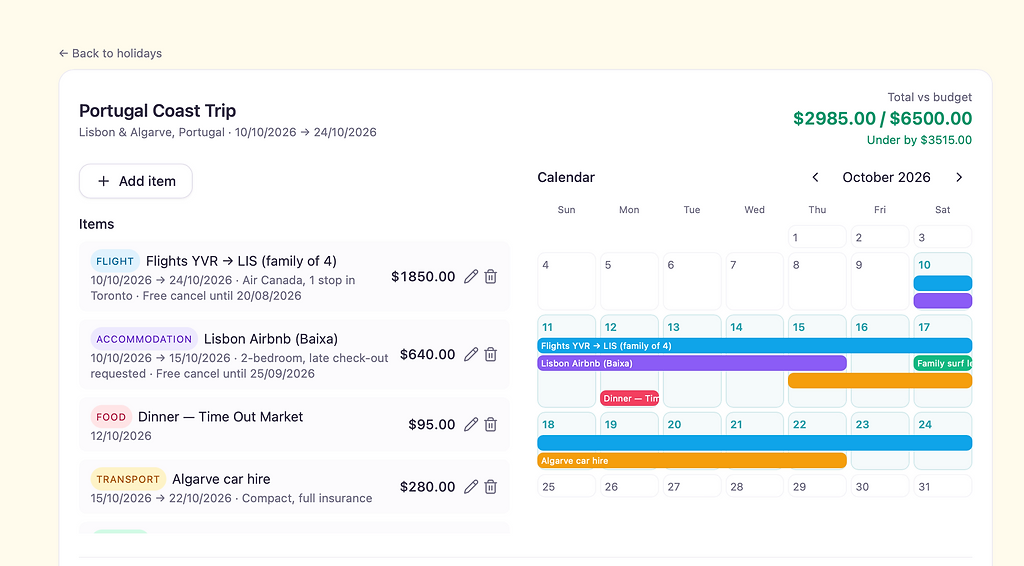This screenshot has height=566, width=1024.
Task: Select October 9 calendar cell
Action: [880, 281]
